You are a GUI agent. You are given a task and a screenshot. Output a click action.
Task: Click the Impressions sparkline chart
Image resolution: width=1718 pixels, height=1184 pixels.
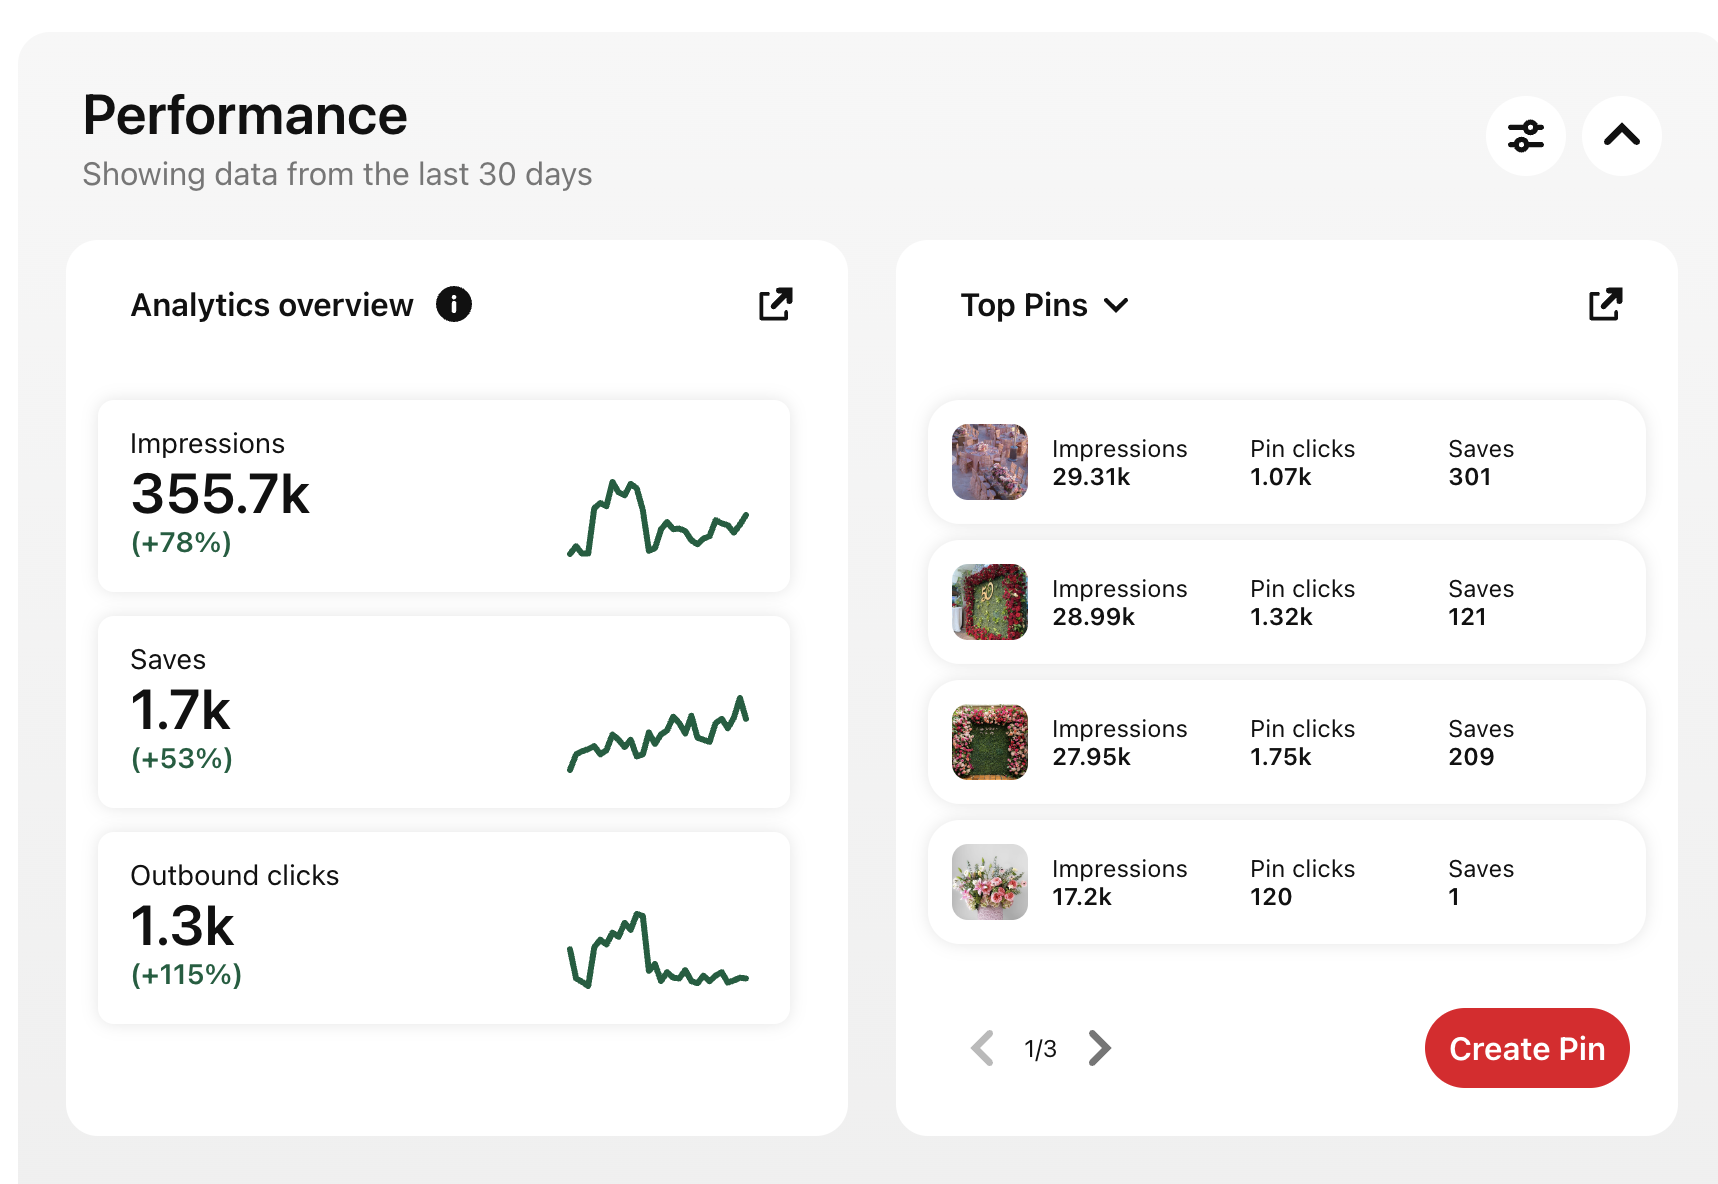pos(658,518)
